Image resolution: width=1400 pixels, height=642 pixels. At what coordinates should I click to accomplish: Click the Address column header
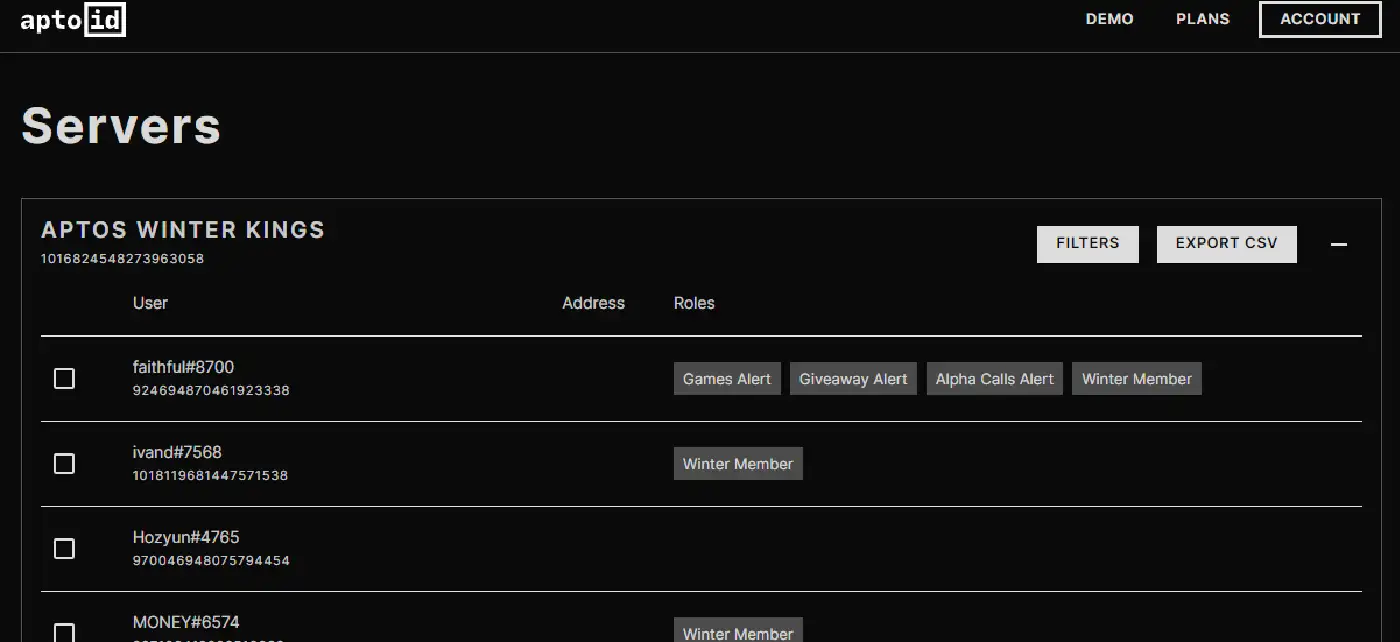click(x=593, y=303)
